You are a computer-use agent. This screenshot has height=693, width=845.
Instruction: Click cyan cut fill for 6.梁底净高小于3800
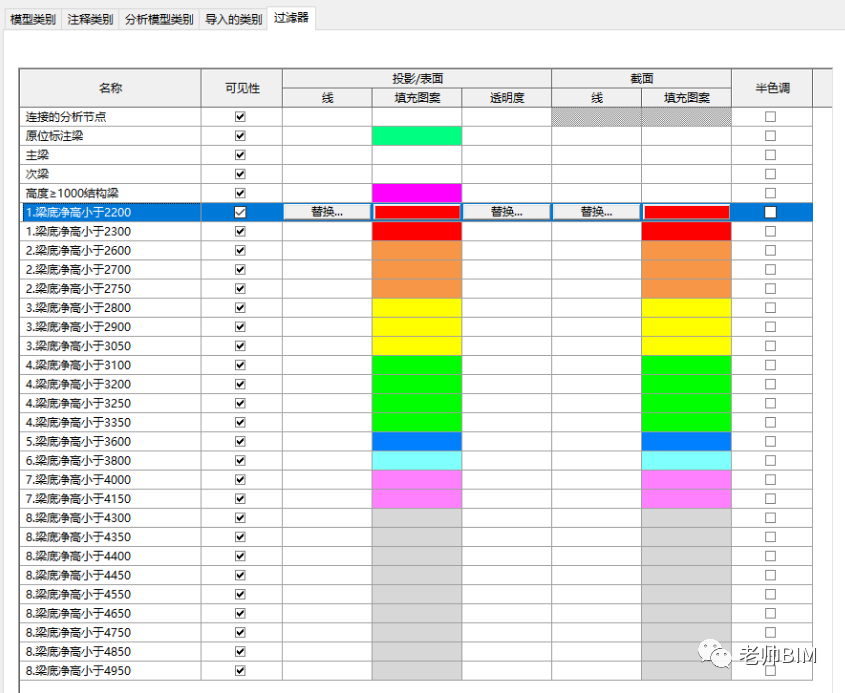click(x=687, y=460)
